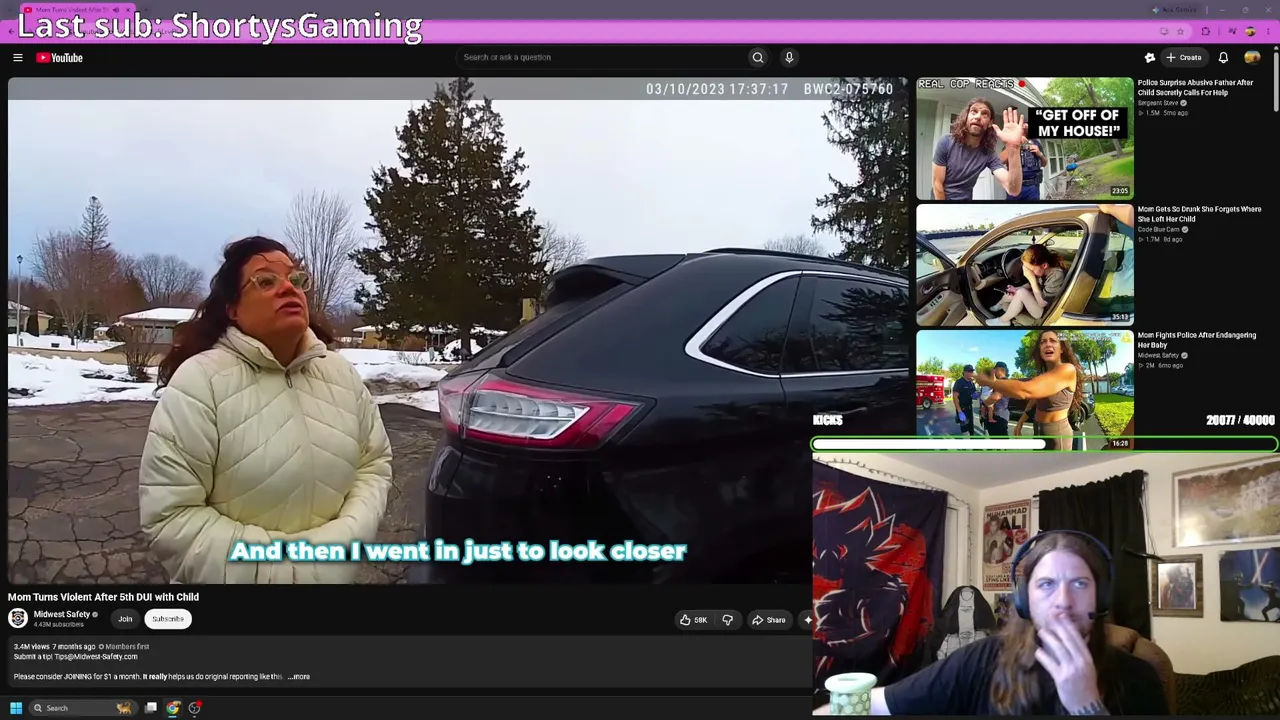Open the Chrome extensions puzzle icon

(1206, 32)
